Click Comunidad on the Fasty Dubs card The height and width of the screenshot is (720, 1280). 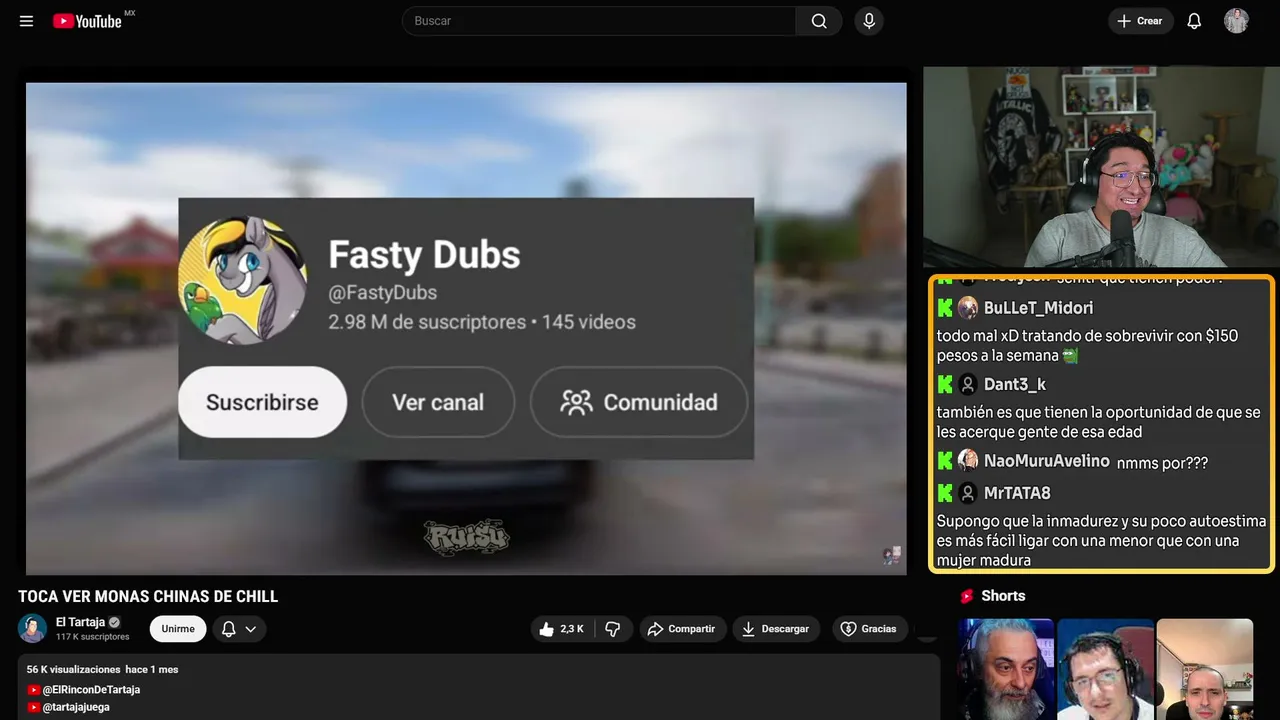point(639,402)
